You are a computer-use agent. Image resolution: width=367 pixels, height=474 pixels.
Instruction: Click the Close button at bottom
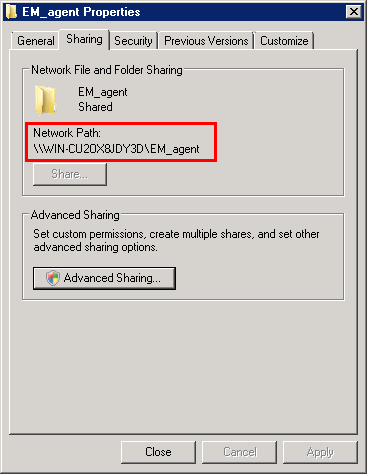tap(158, 452)
